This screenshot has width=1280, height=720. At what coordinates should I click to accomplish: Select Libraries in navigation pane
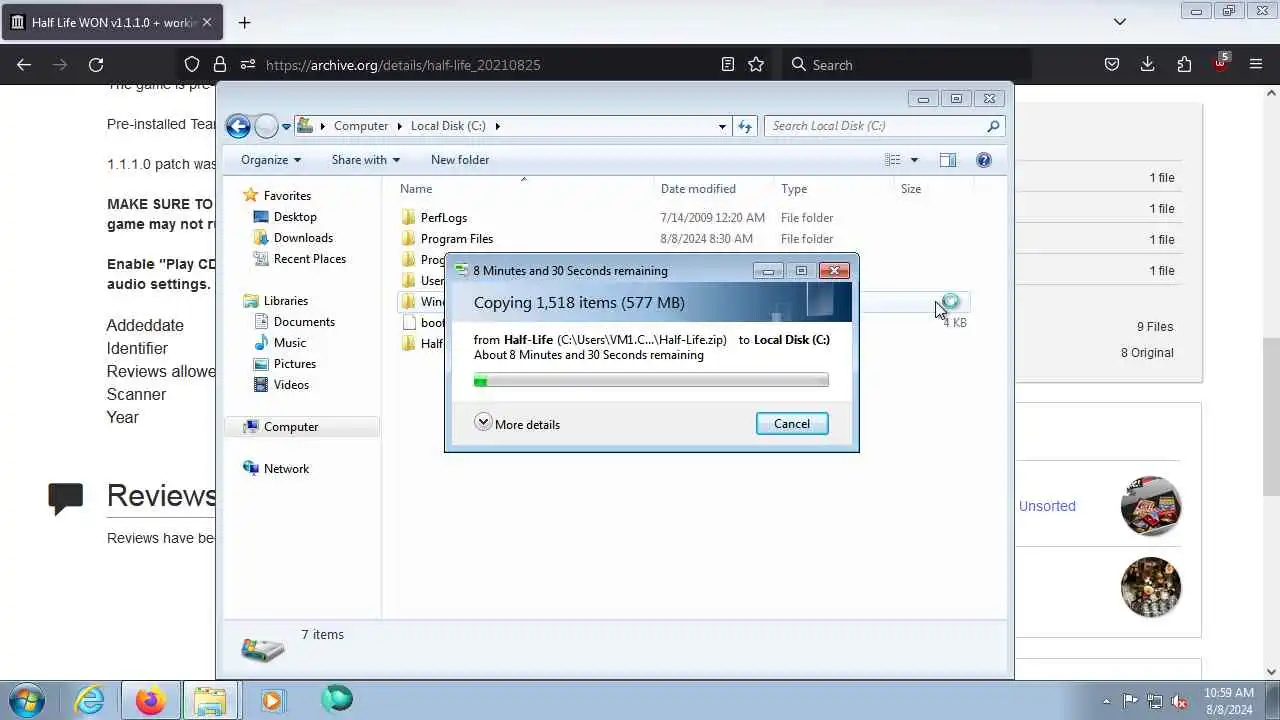286,301
